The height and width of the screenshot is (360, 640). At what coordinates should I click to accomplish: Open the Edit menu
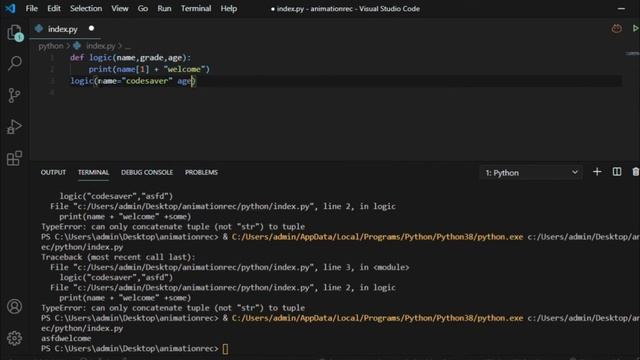point(53,9)
